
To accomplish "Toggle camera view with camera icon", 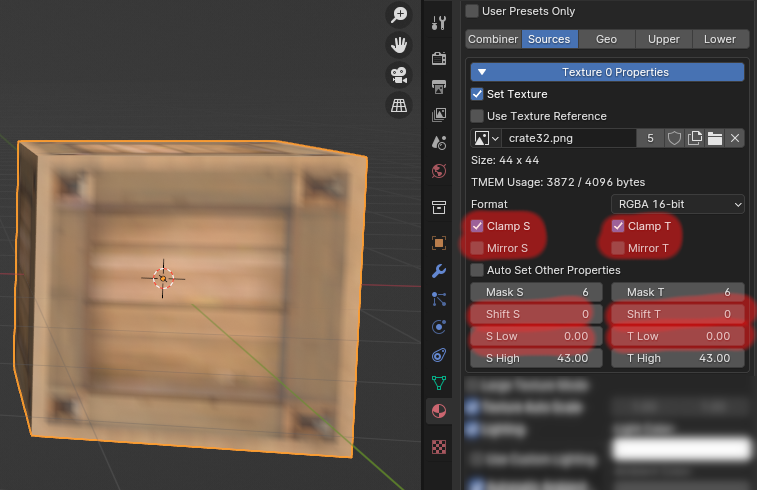I will point(399,75).
